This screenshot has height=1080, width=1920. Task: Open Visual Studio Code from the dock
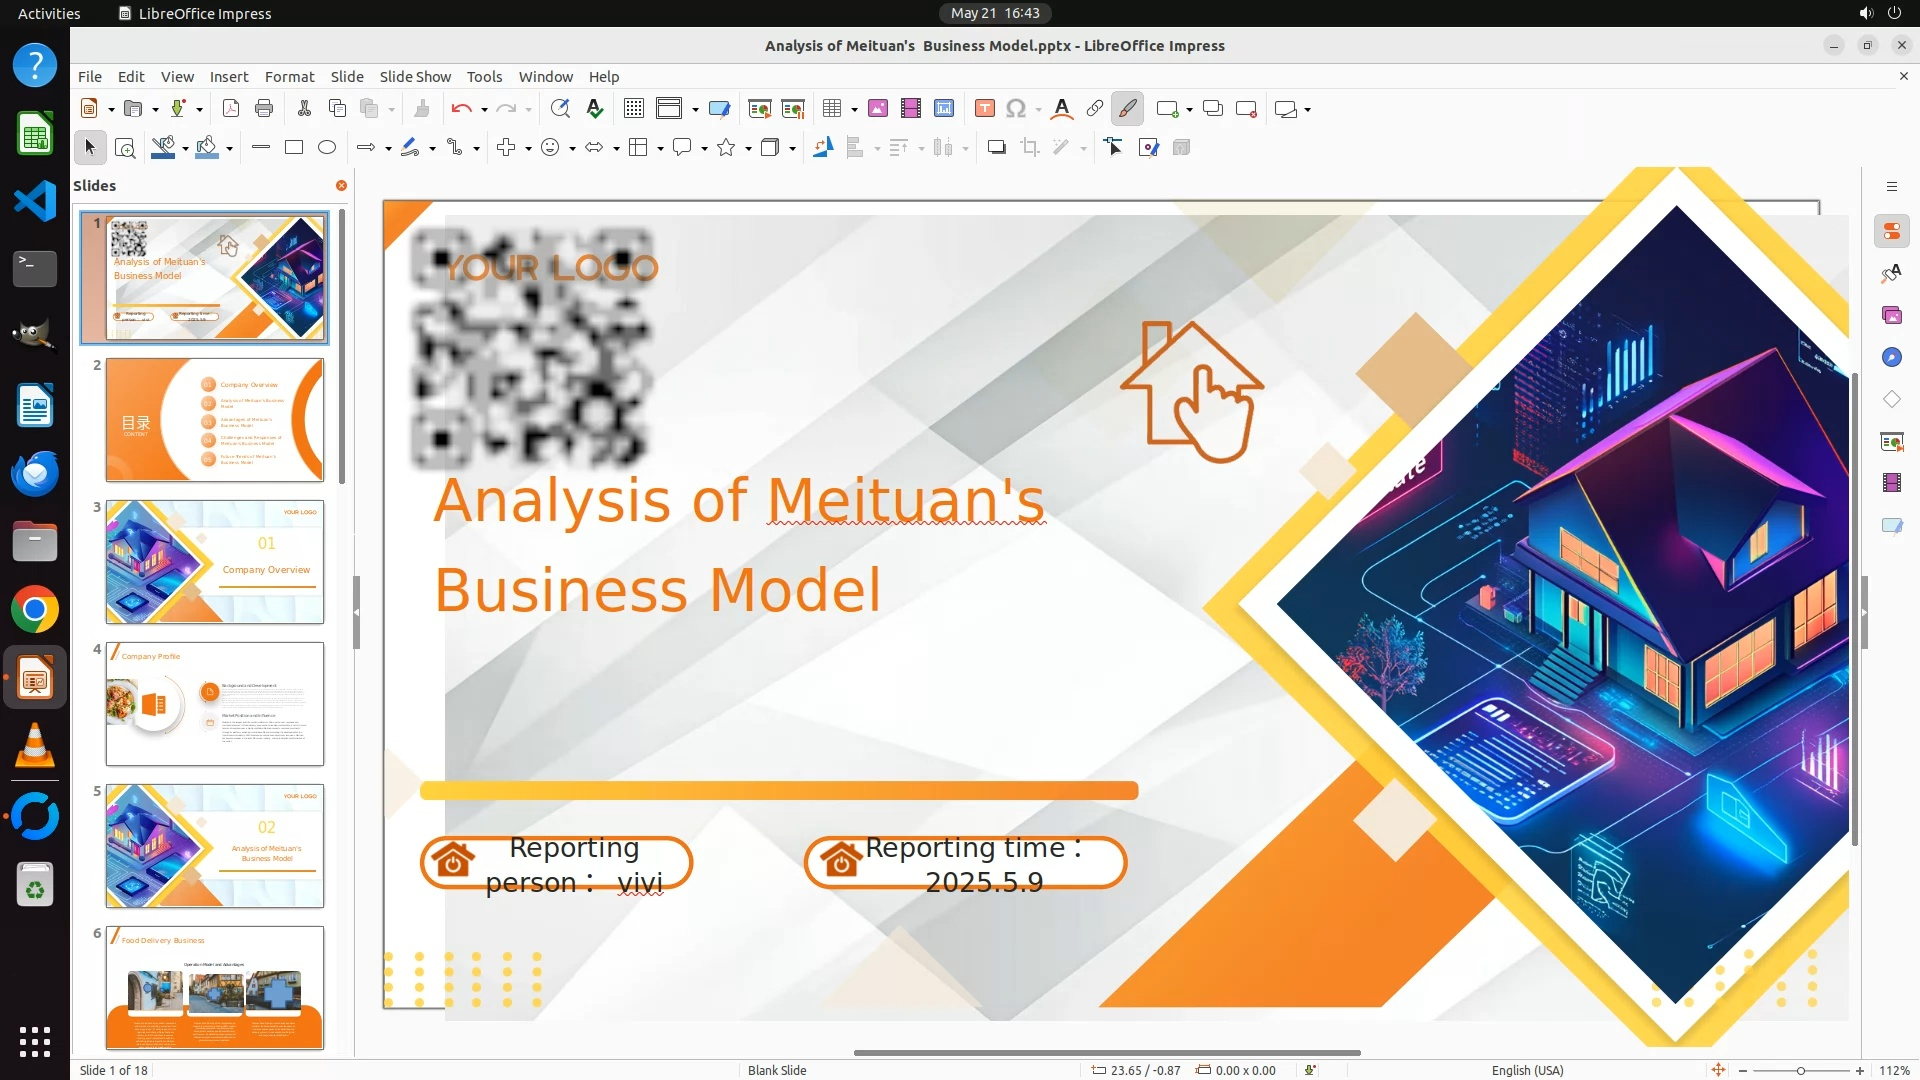[35, 201]
